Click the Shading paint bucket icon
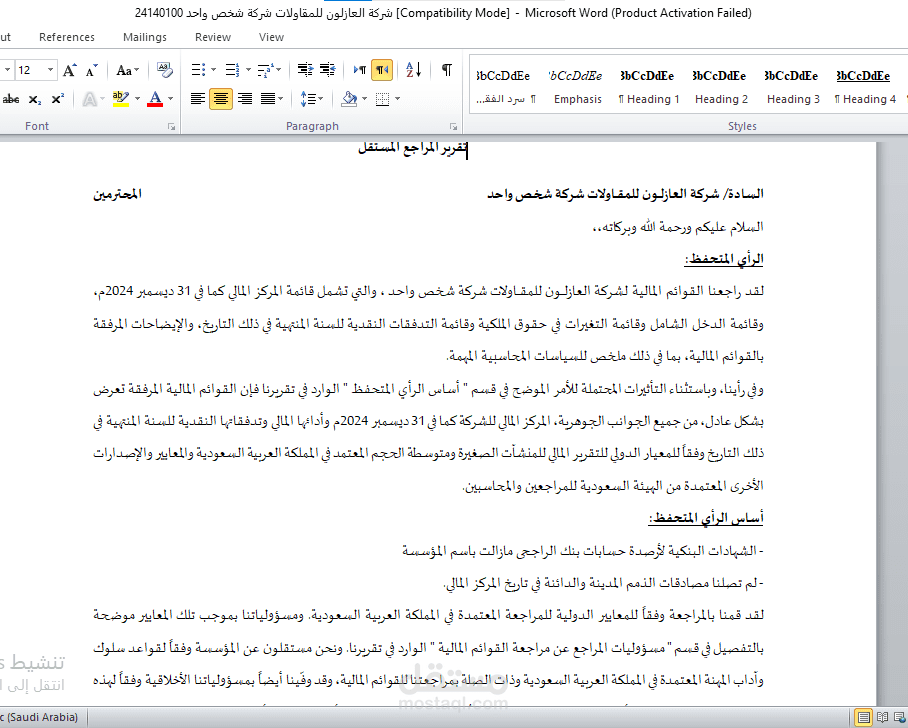The height and width of the screenshot is (728, 908). [349, 99]
